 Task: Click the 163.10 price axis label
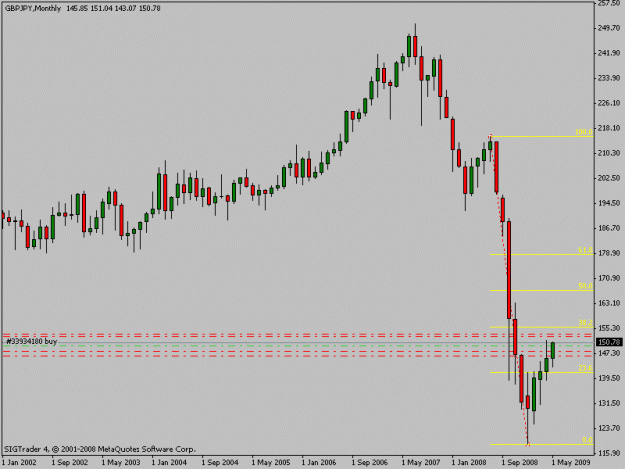tap(609, 303)
